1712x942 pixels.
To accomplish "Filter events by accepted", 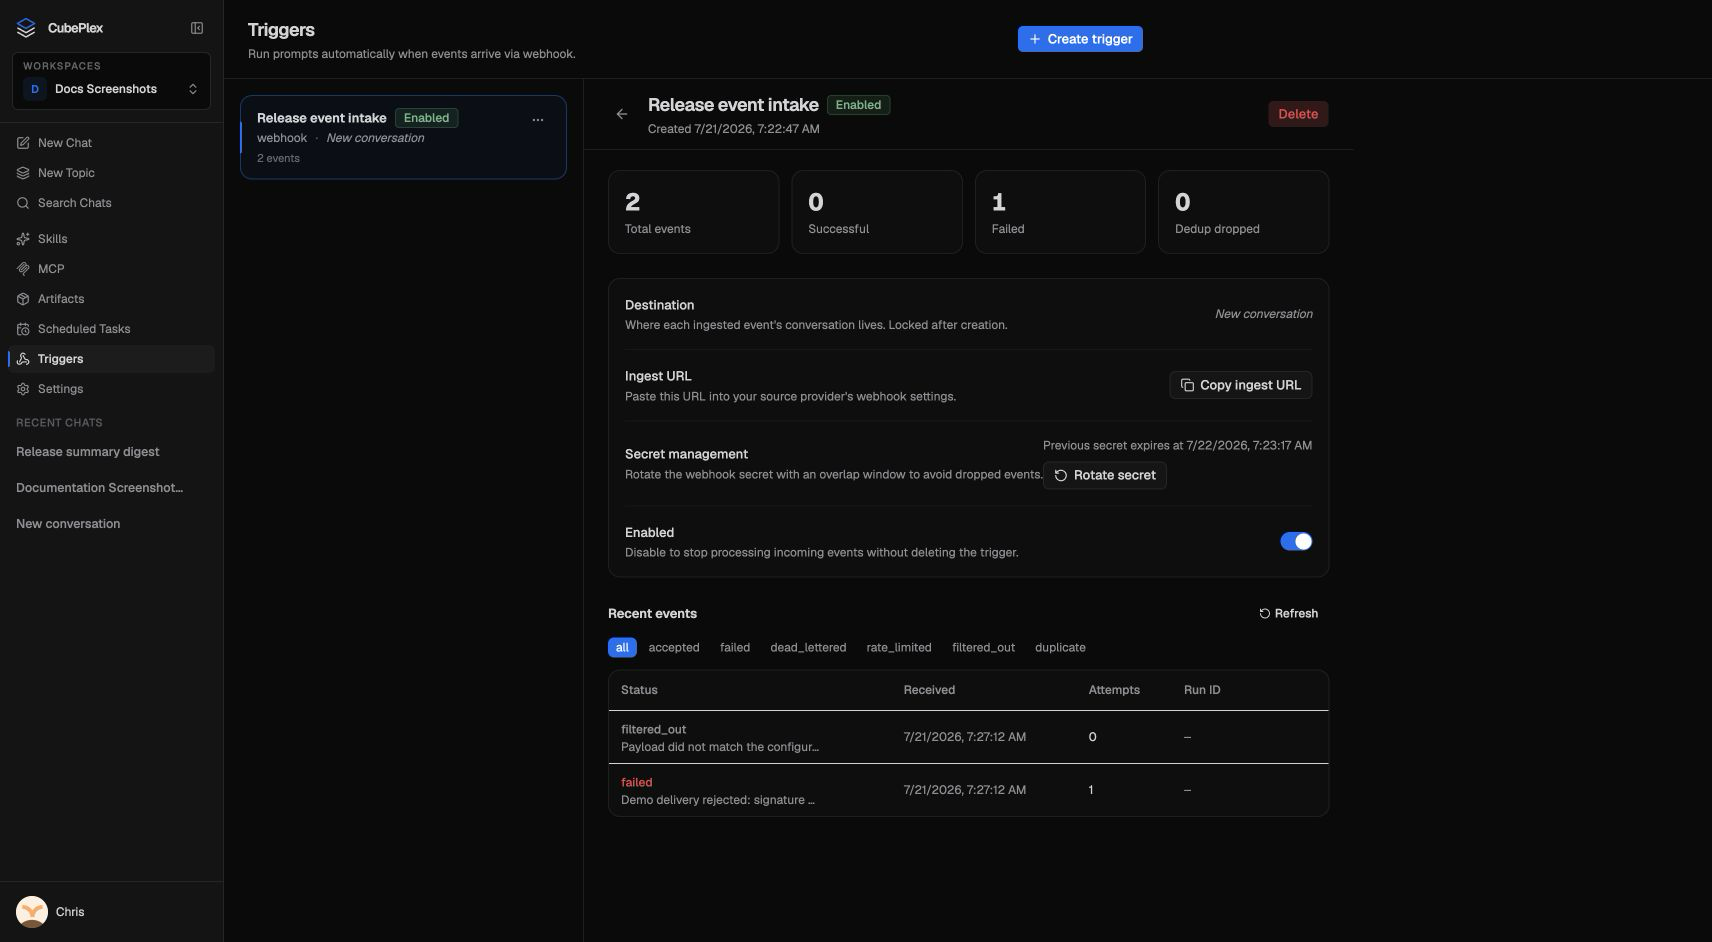I will click(x=674, y=648).
